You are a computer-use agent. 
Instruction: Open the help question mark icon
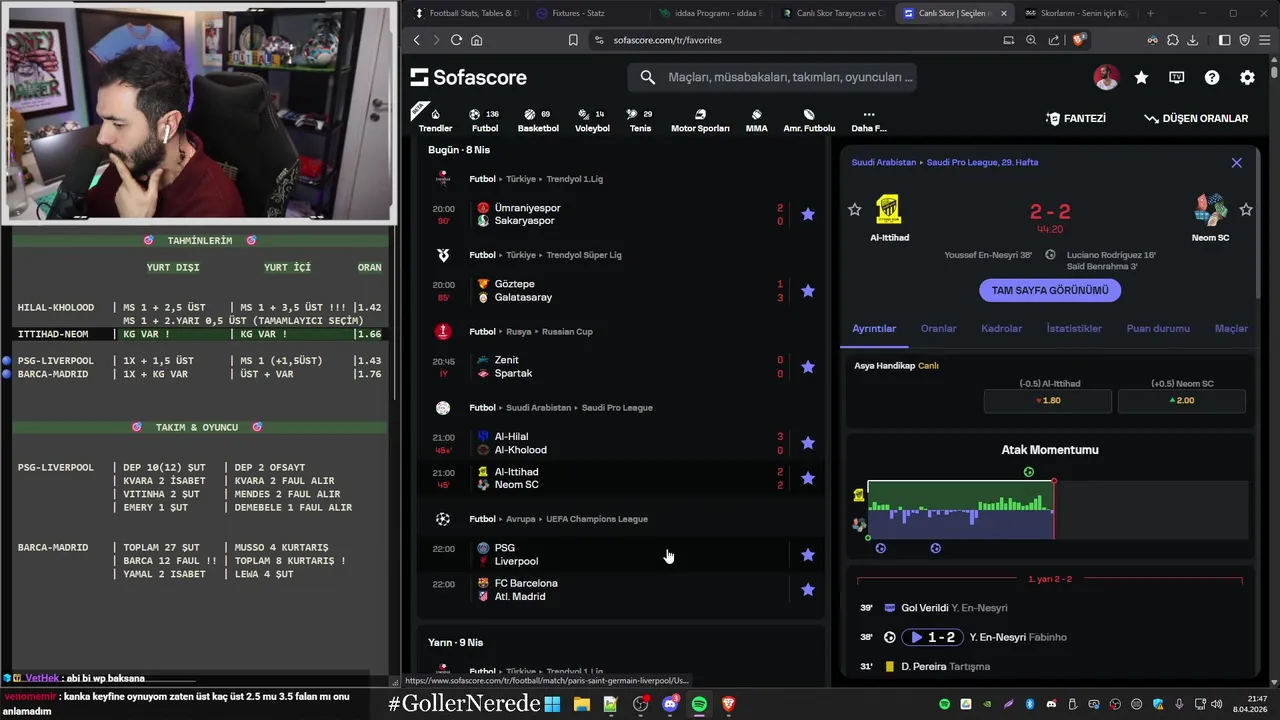point(1212,77)
